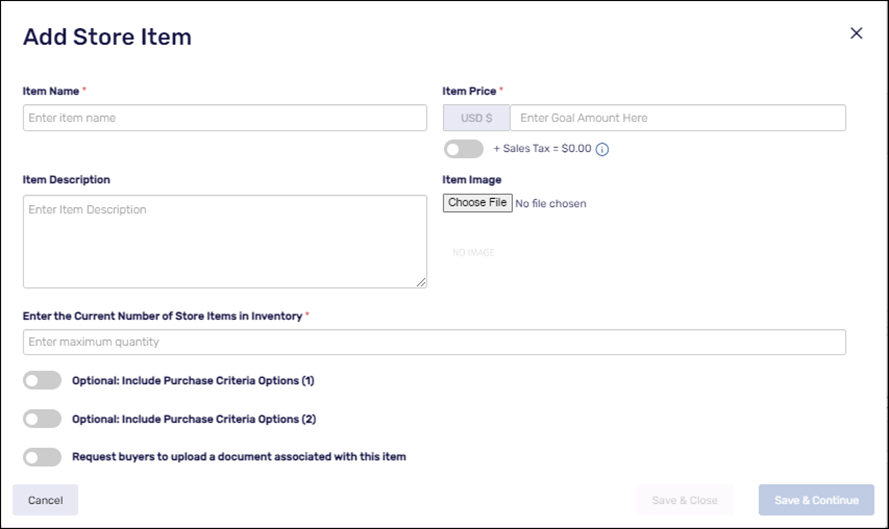The height and width of the screenshot is (529, 889).
Task: Hit the Save & Continue button
Action: (816, 500)
